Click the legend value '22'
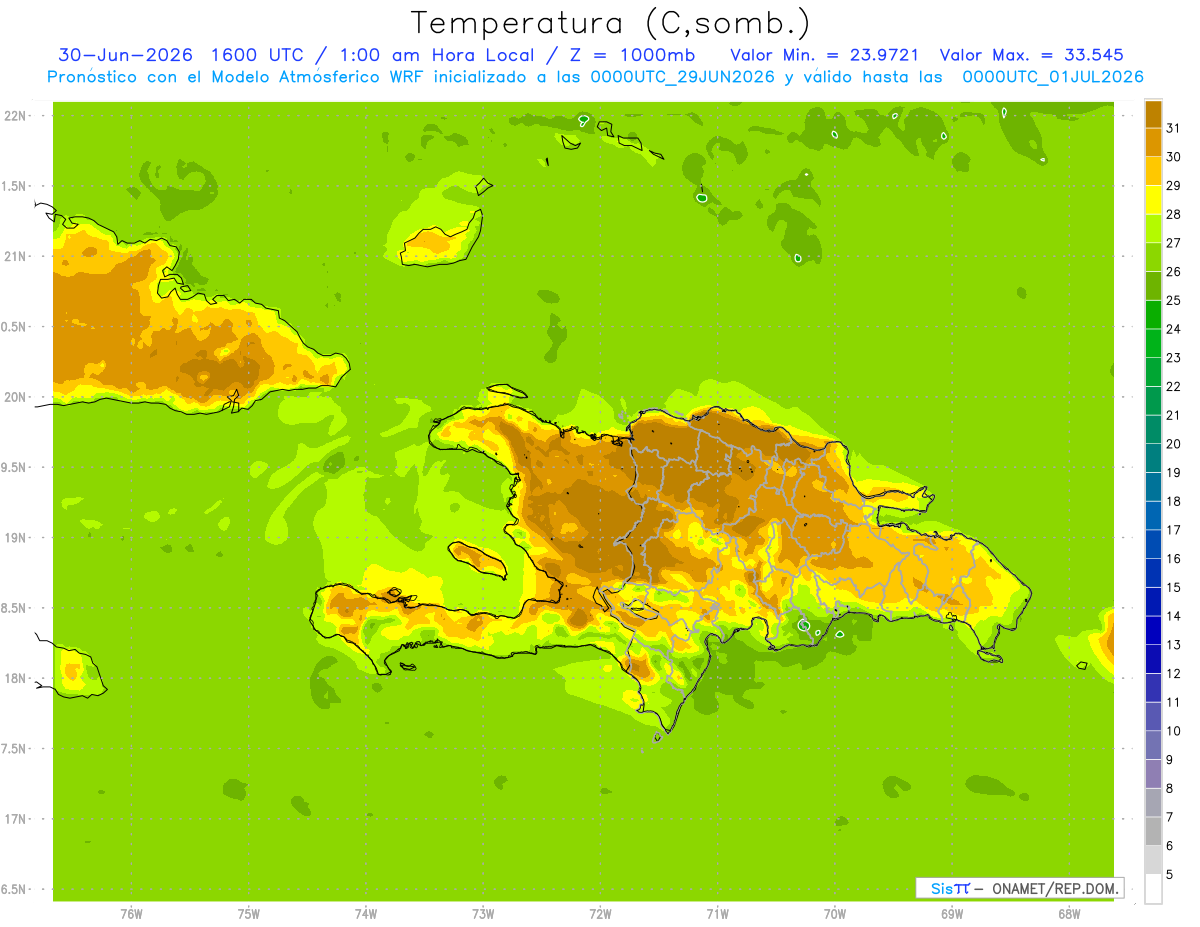The width and height of the screenshot is (1200, 927). pyautogui.click(x=1173, y=386)
